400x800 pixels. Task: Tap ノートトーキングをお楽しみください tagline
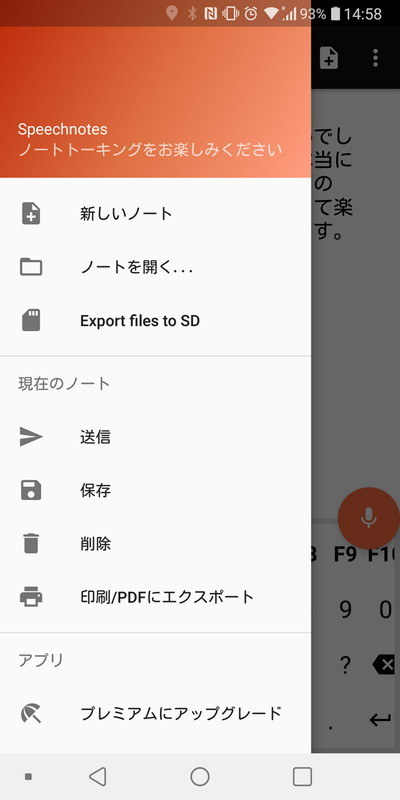click(150, 150)
